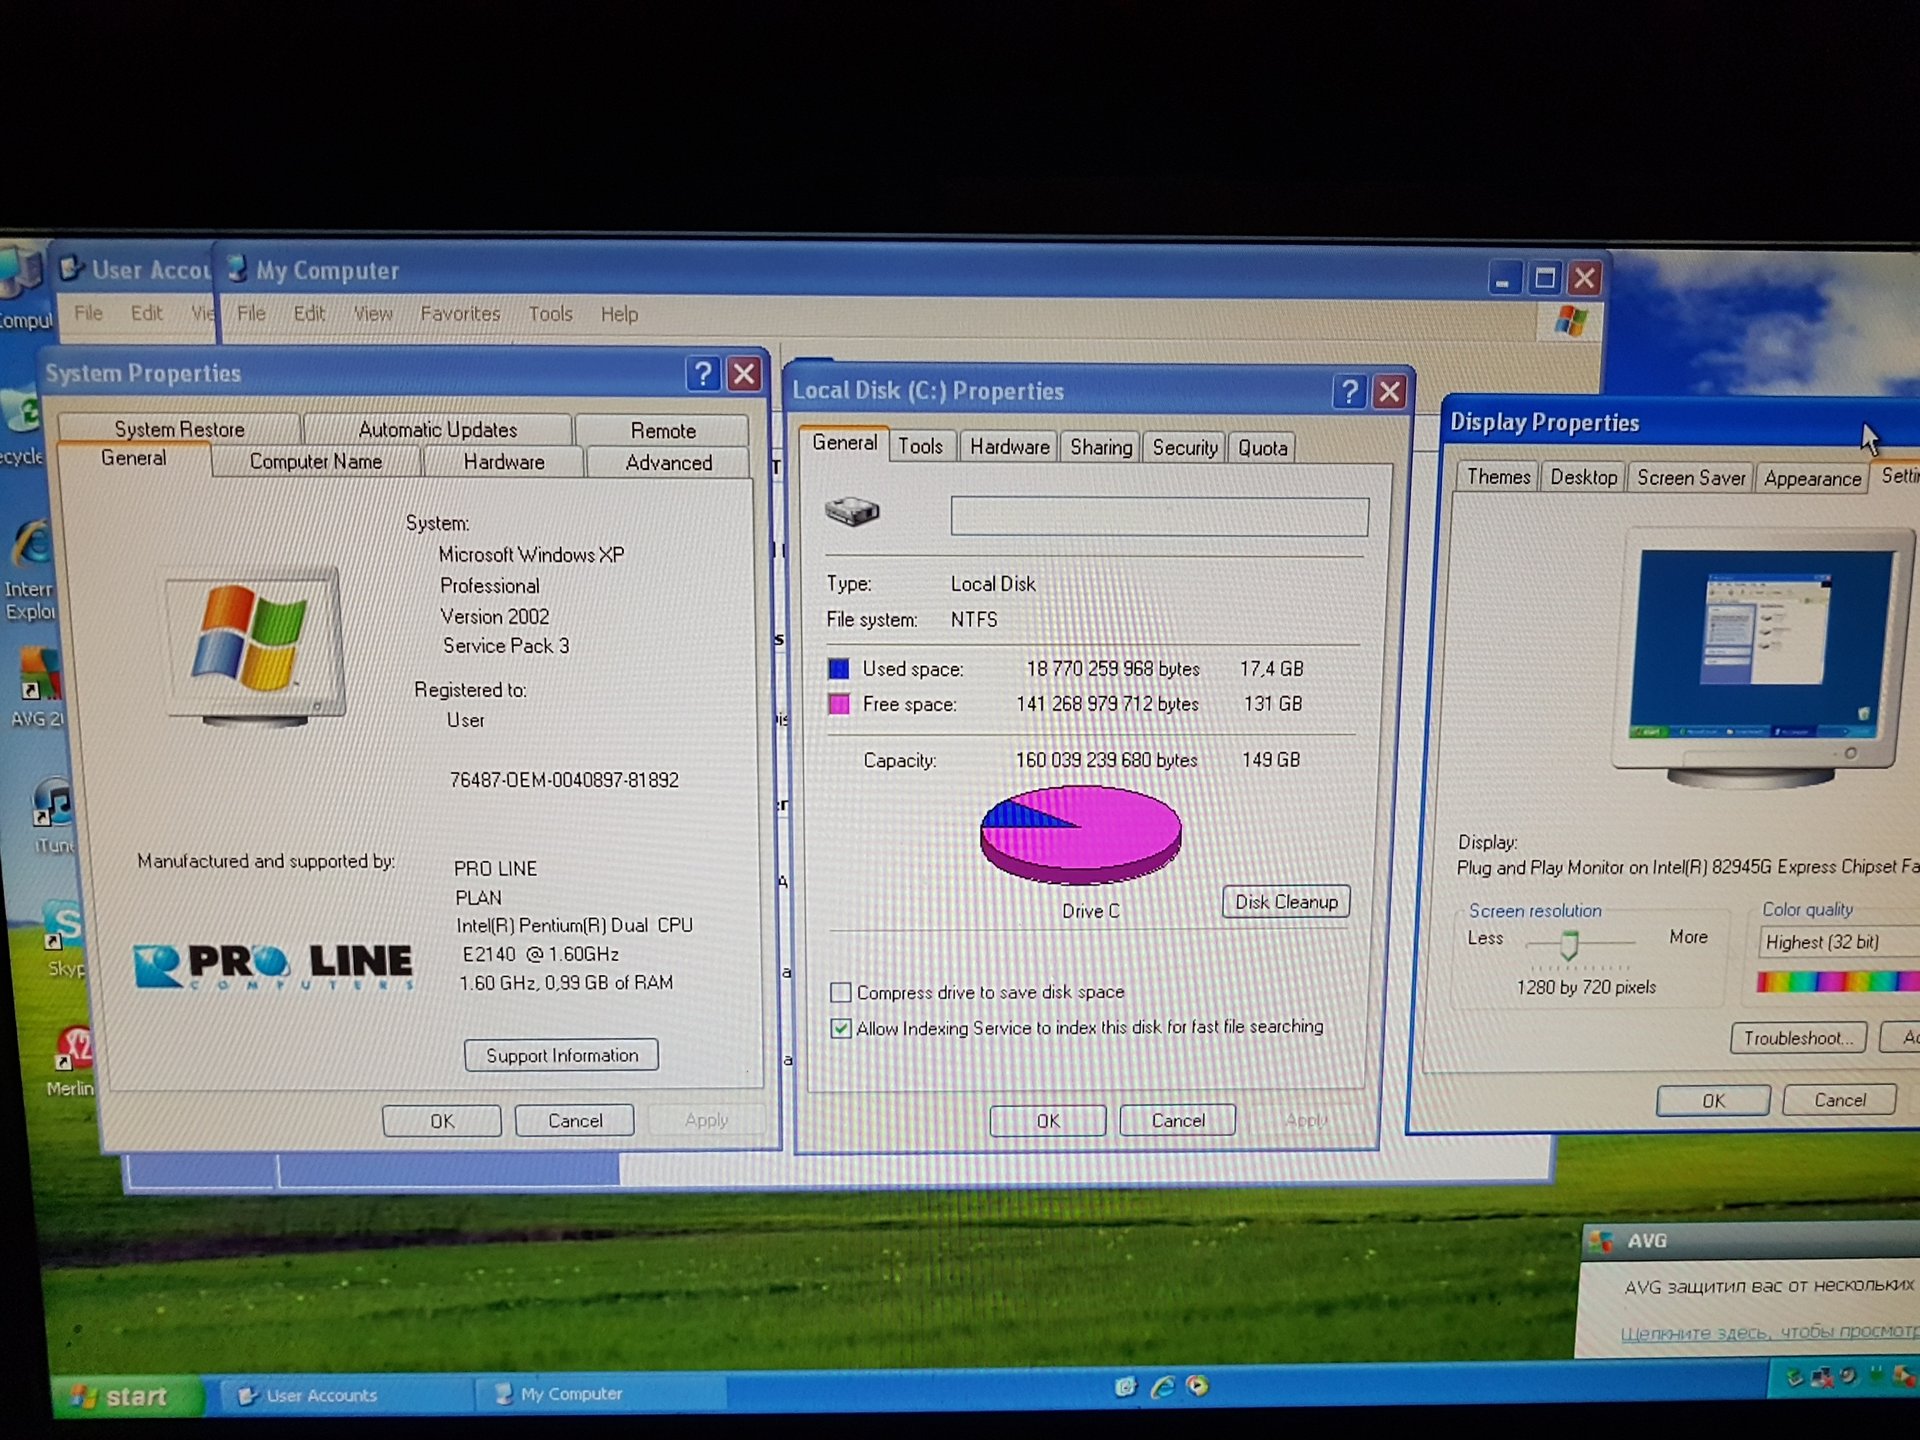Enable Compress drive to save disk space
The width and height of the screenshot is (1920, 1440).
[840, 992]
